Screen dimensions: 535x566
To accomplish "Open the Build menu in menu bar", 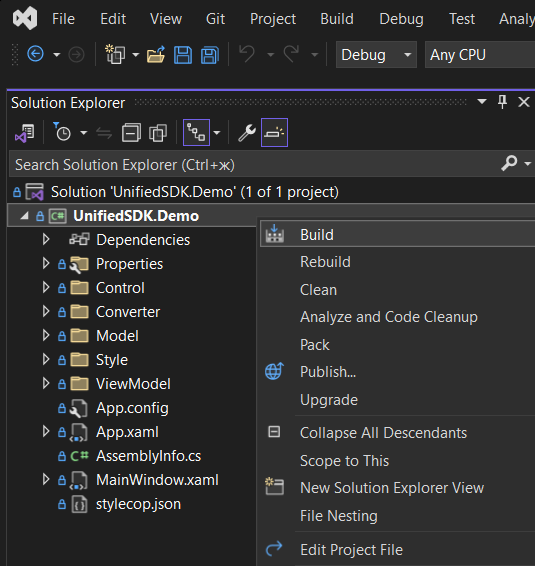I will 337,19.
